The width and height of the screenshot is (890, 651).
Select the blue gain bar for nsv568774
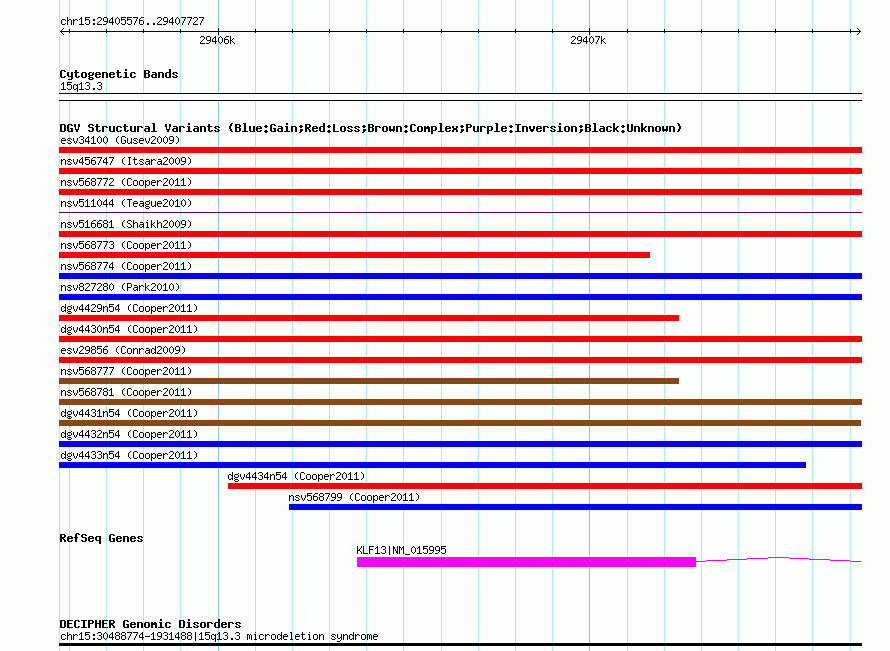[460, 276]
